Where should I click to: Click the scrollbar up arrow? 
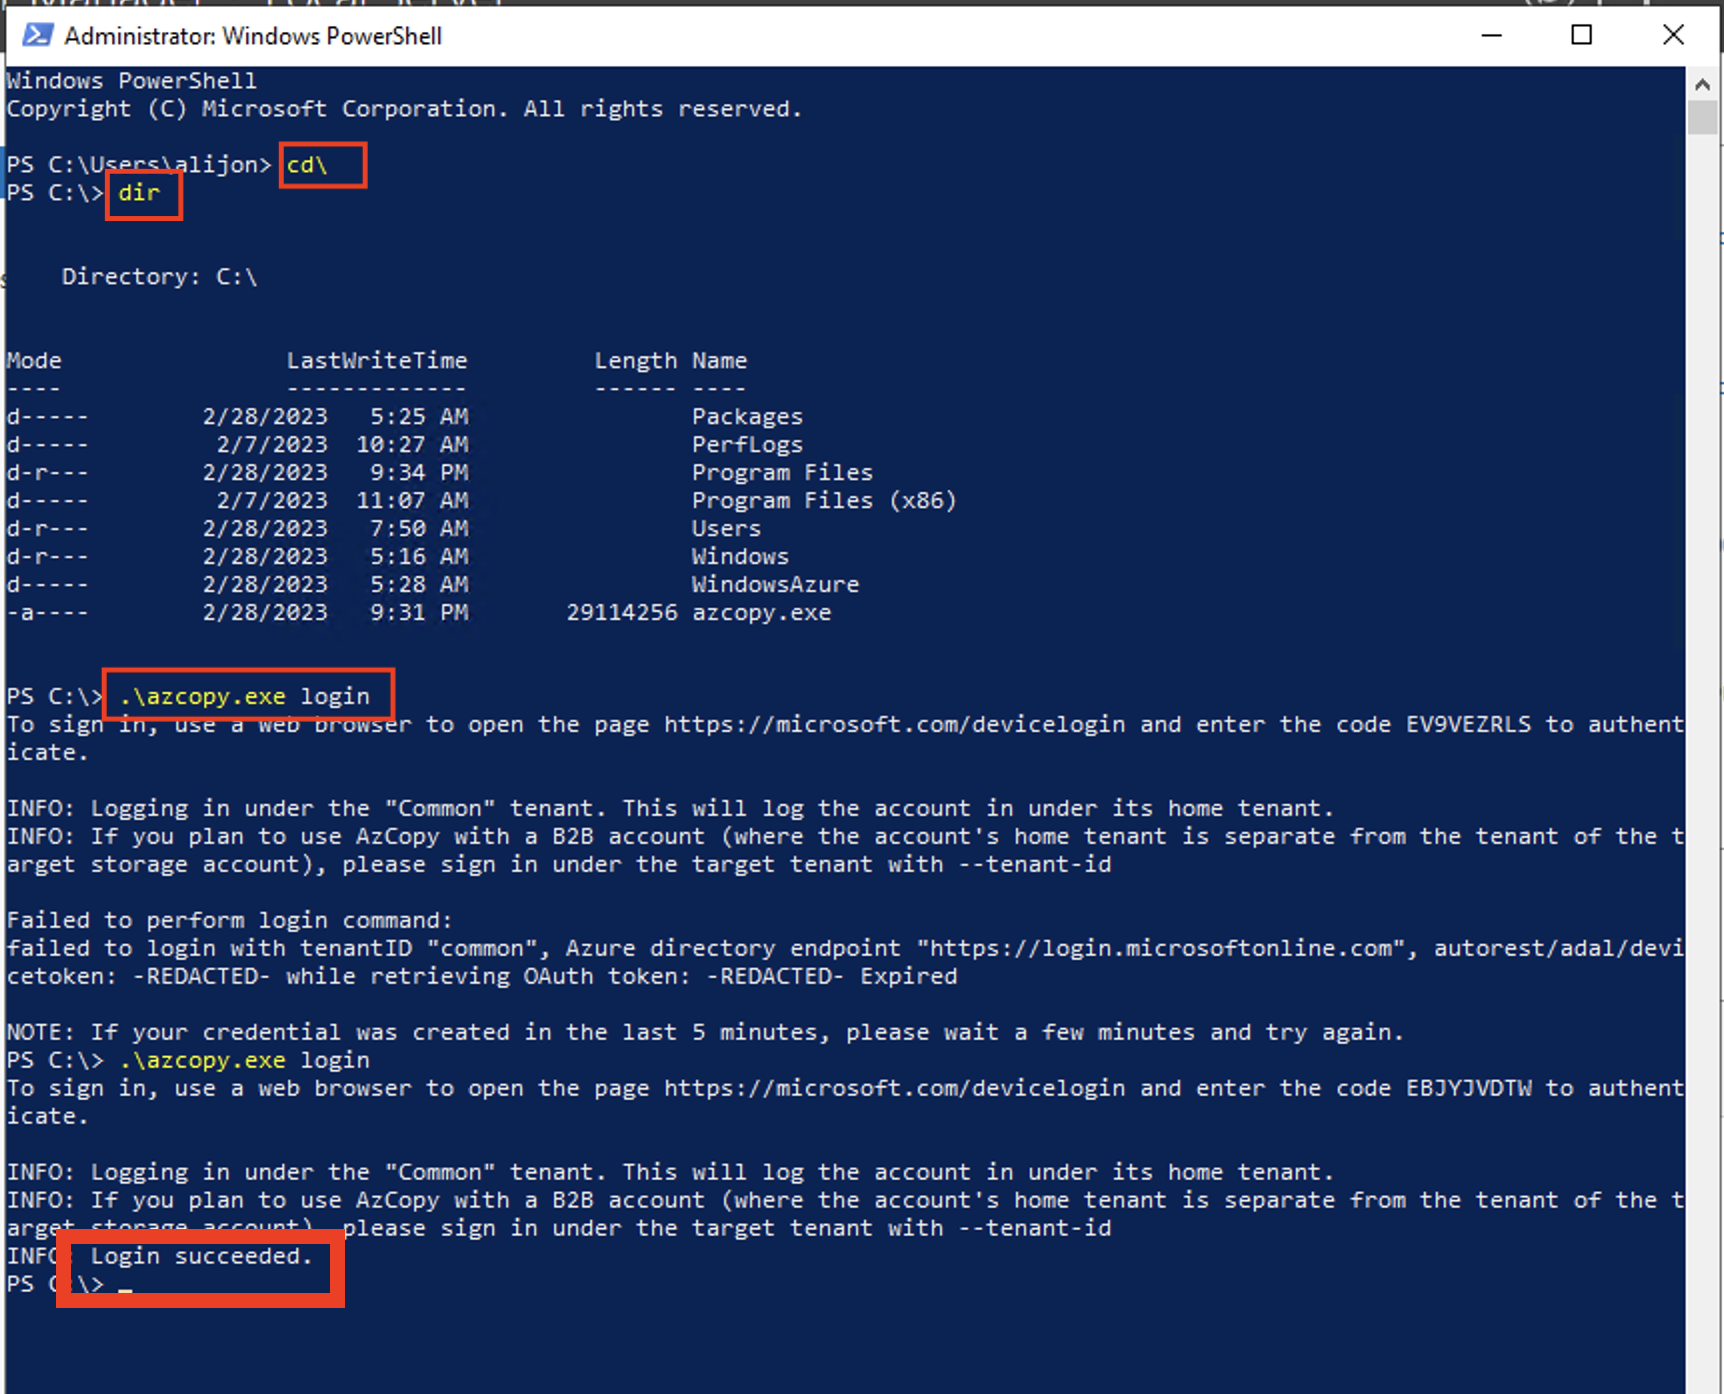pos(1703,83)
